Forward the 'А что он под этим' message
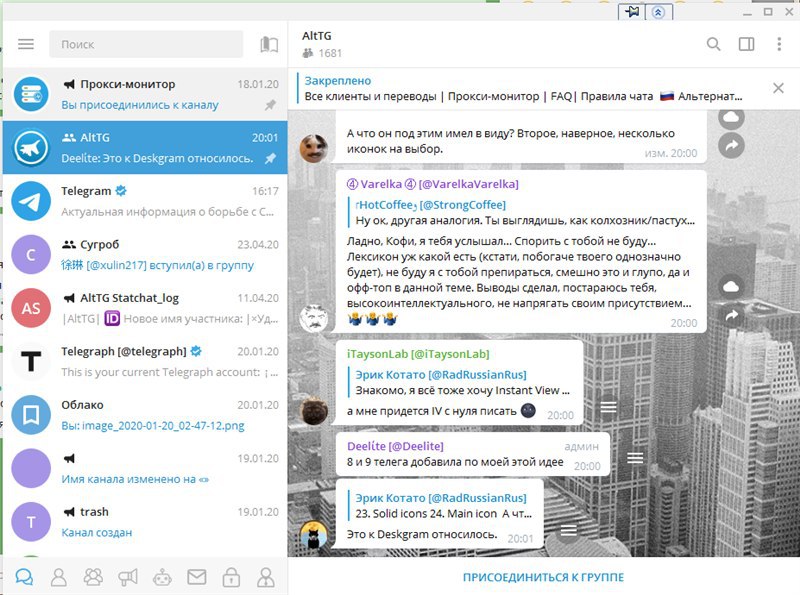Viewport: 800px width, 595px height. [x=731, y=146]
